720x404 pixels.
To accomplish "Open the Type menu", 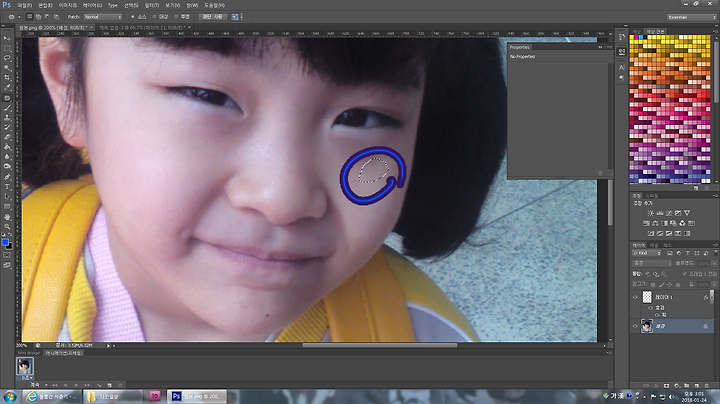I will 112,5.
